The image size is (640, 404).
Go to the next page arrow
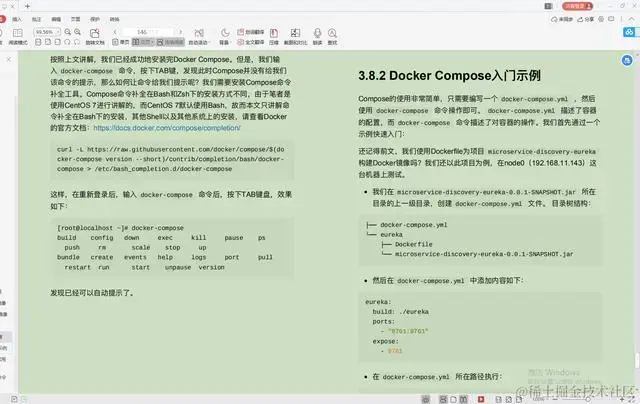(180, 32)
